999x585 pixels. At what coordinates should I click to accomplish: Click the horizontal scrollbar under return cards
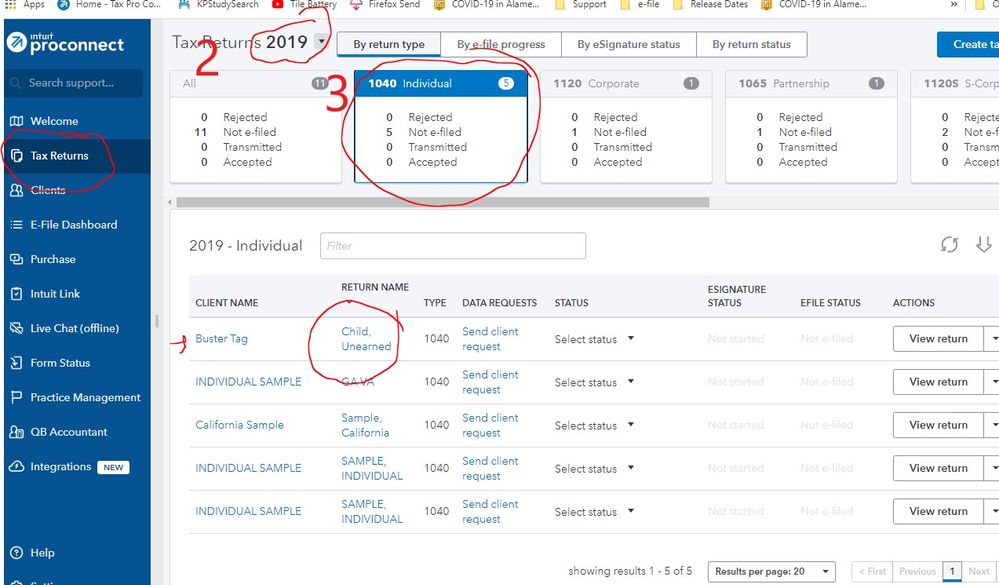click(442, 202)
